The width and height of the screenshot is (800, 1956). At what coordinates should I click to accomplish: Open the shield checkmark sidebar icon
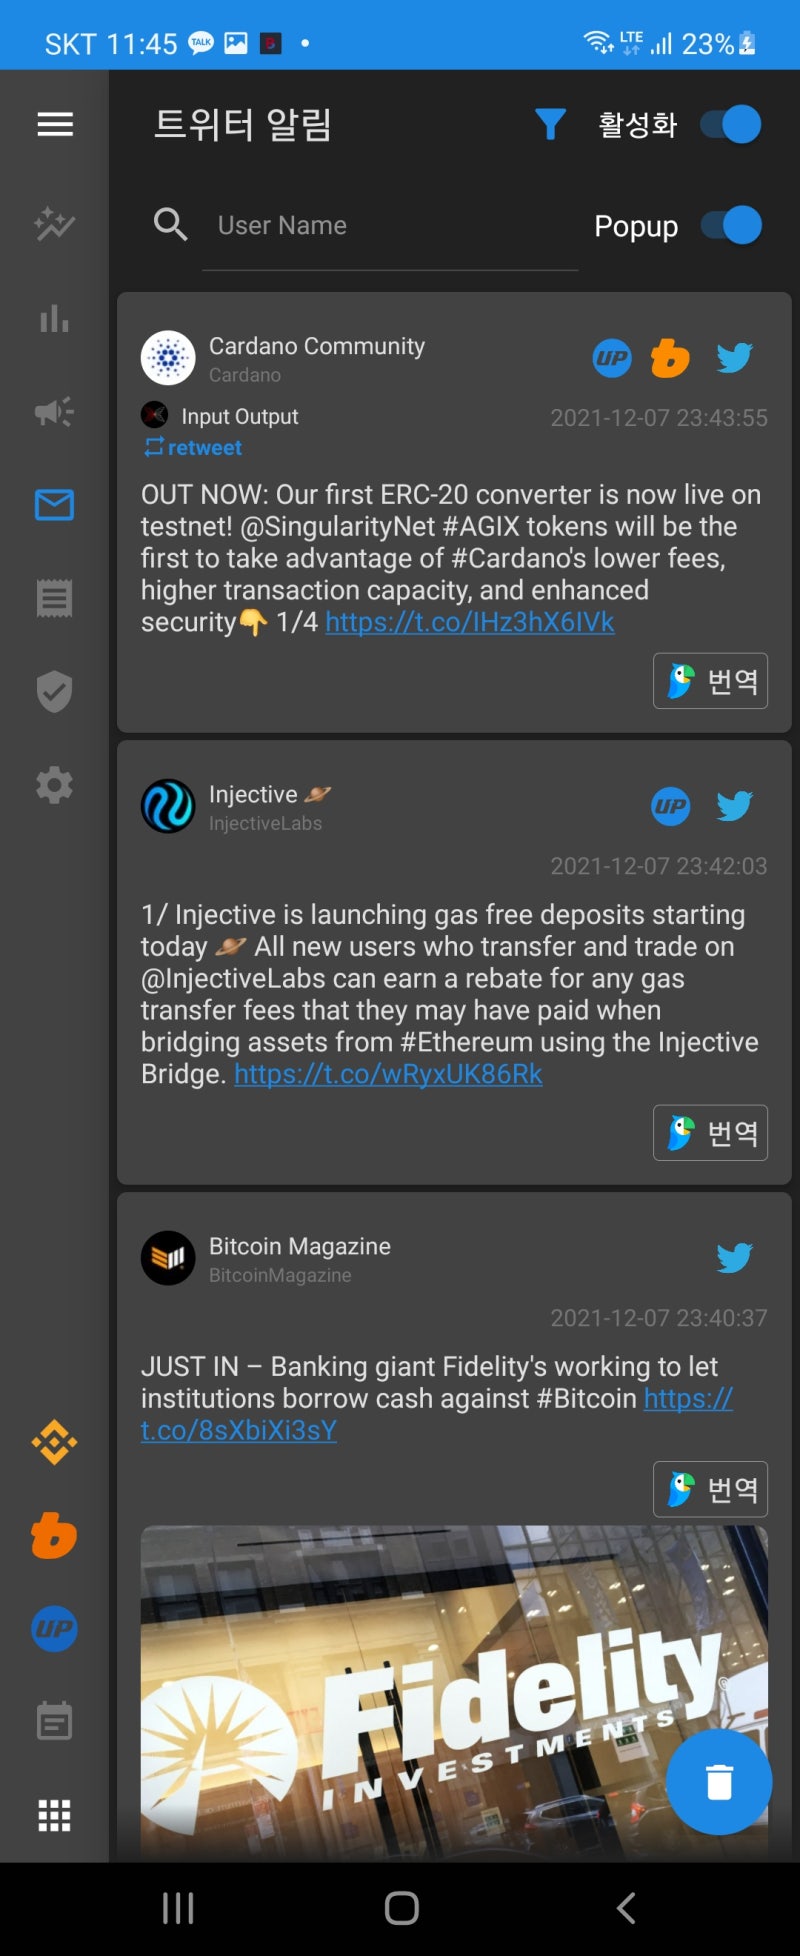coord(55,691)
